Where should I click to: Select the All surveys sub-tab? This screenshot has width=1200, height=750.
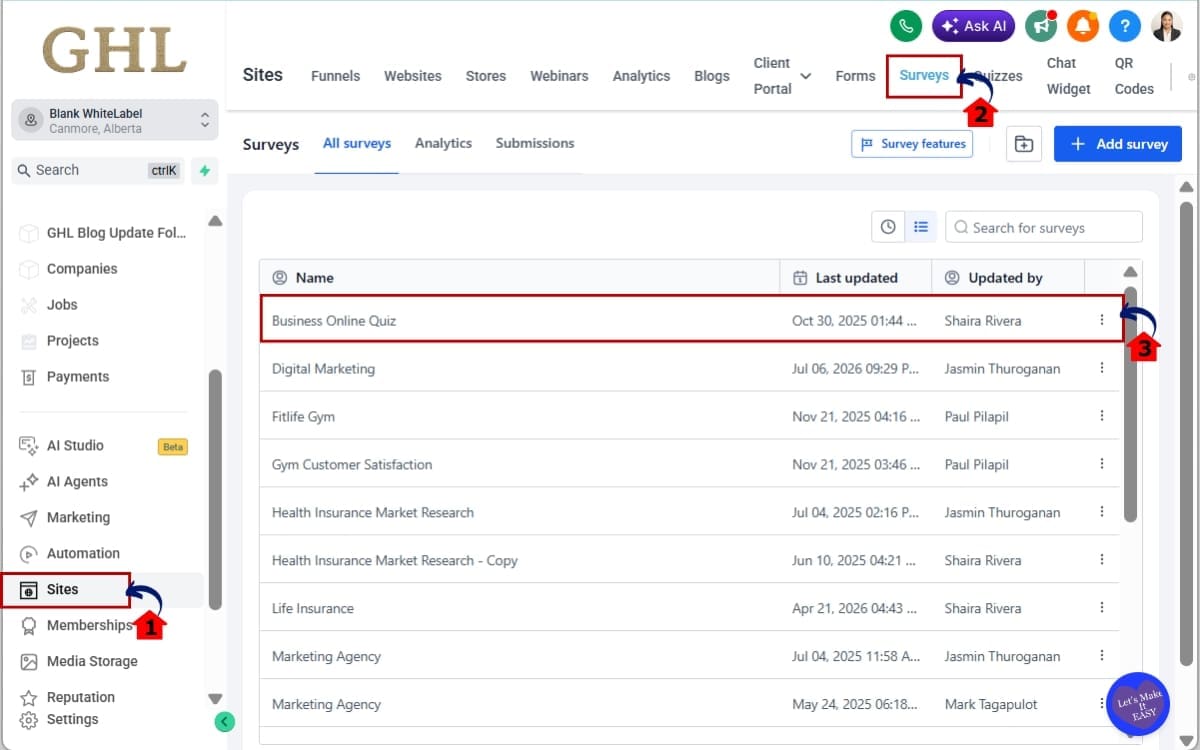(x=357, y=143)
